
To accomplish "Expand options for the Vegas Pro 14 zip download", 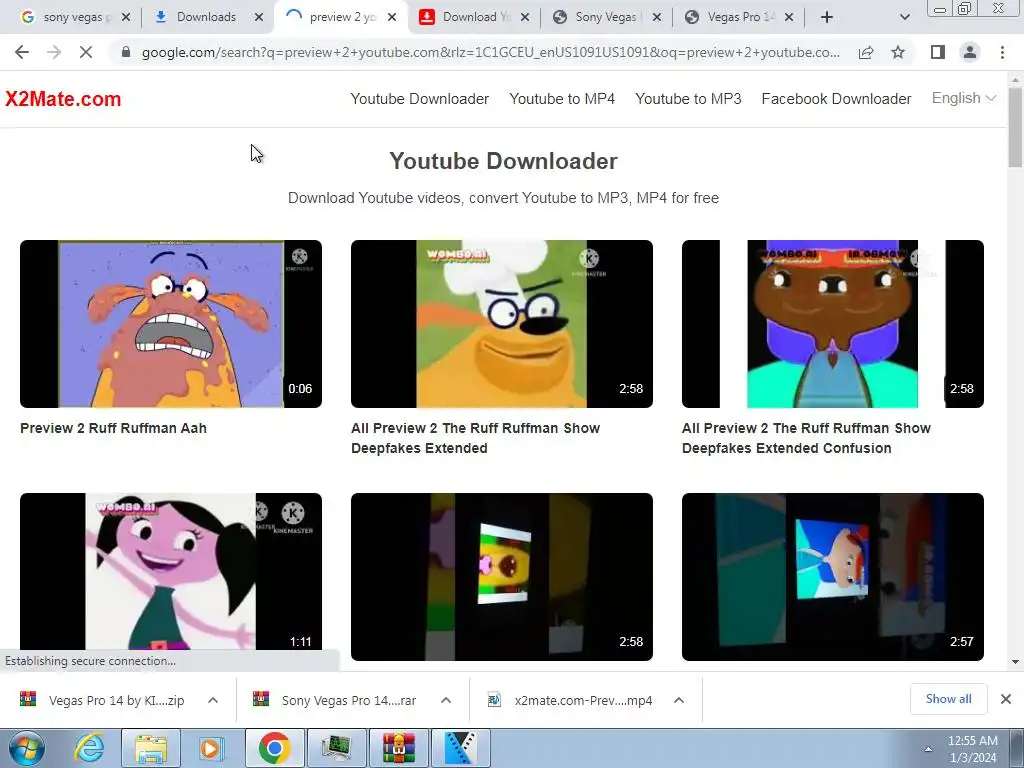I will (x=213, y=700).
